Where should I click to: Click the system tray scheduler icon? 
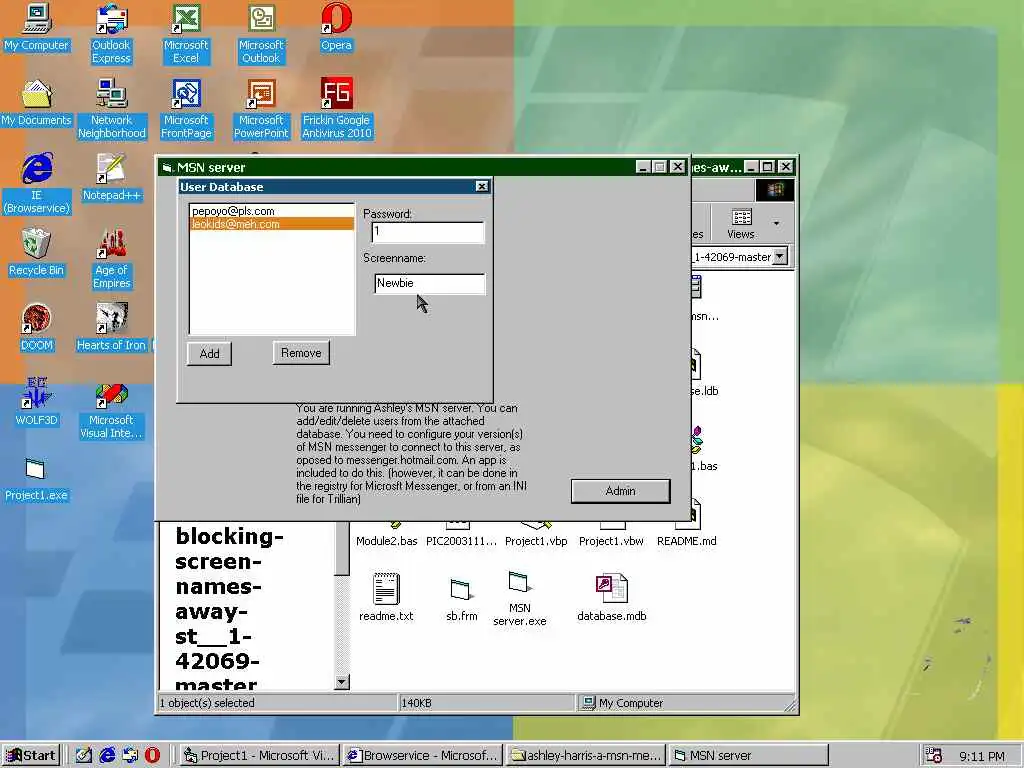933,755
